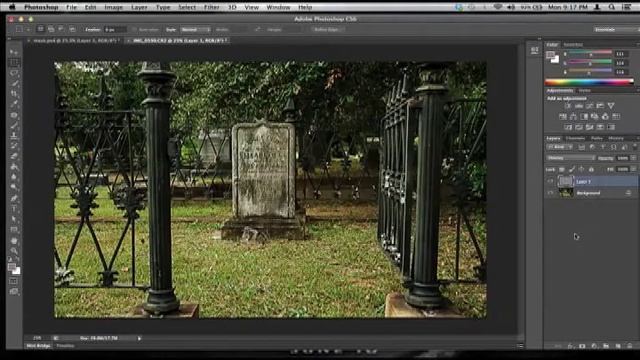The height and width of the screenshot is (360, 640).
Task: Select the Rectangular Marquee tool in toolbox
Action: [14, 62]
